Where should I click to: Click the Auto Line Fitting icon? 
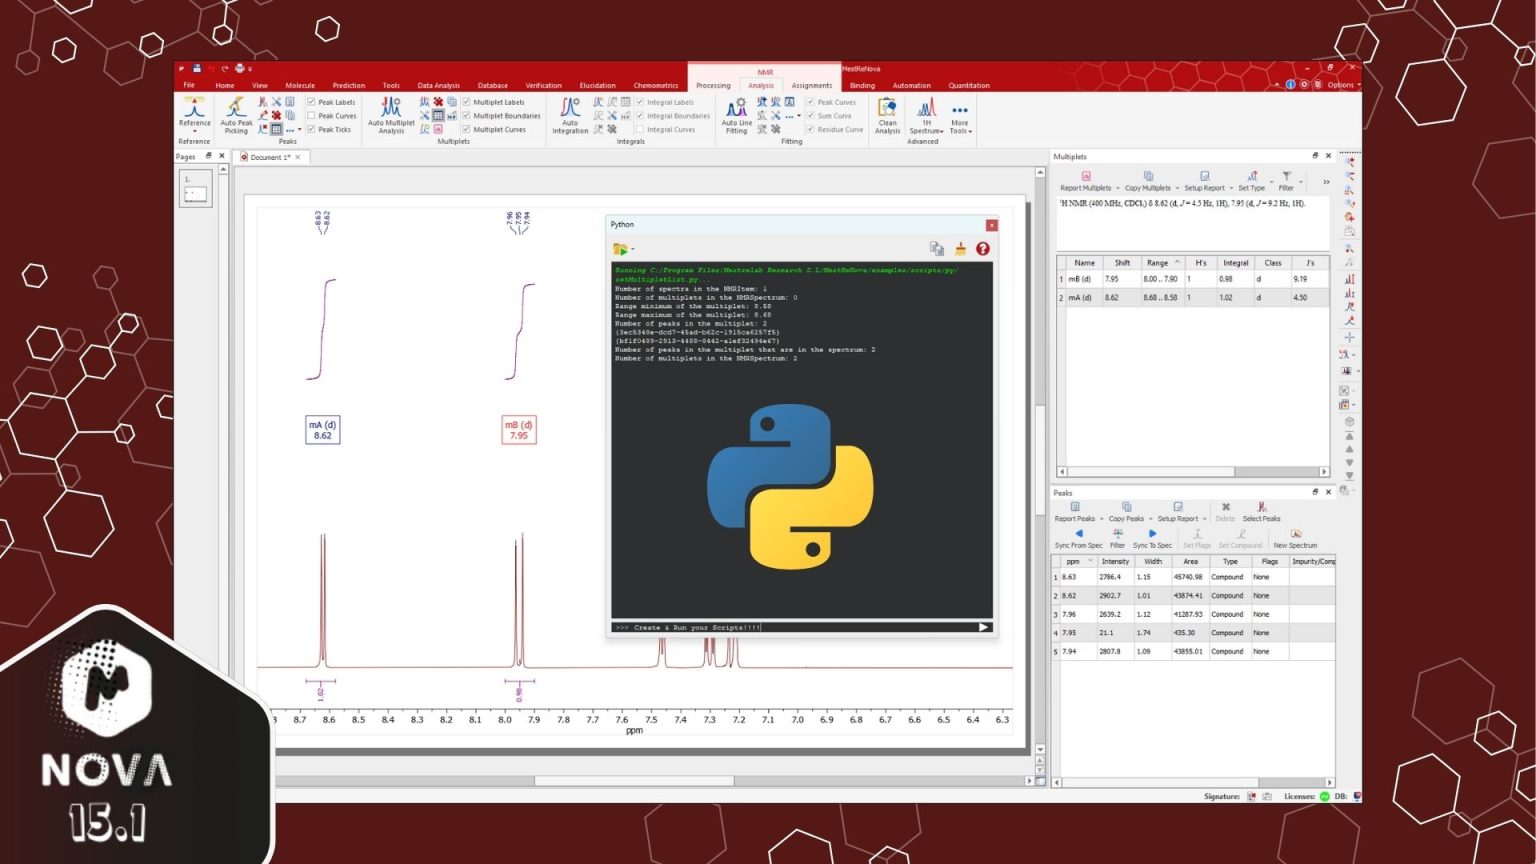[x=736, y=108]
